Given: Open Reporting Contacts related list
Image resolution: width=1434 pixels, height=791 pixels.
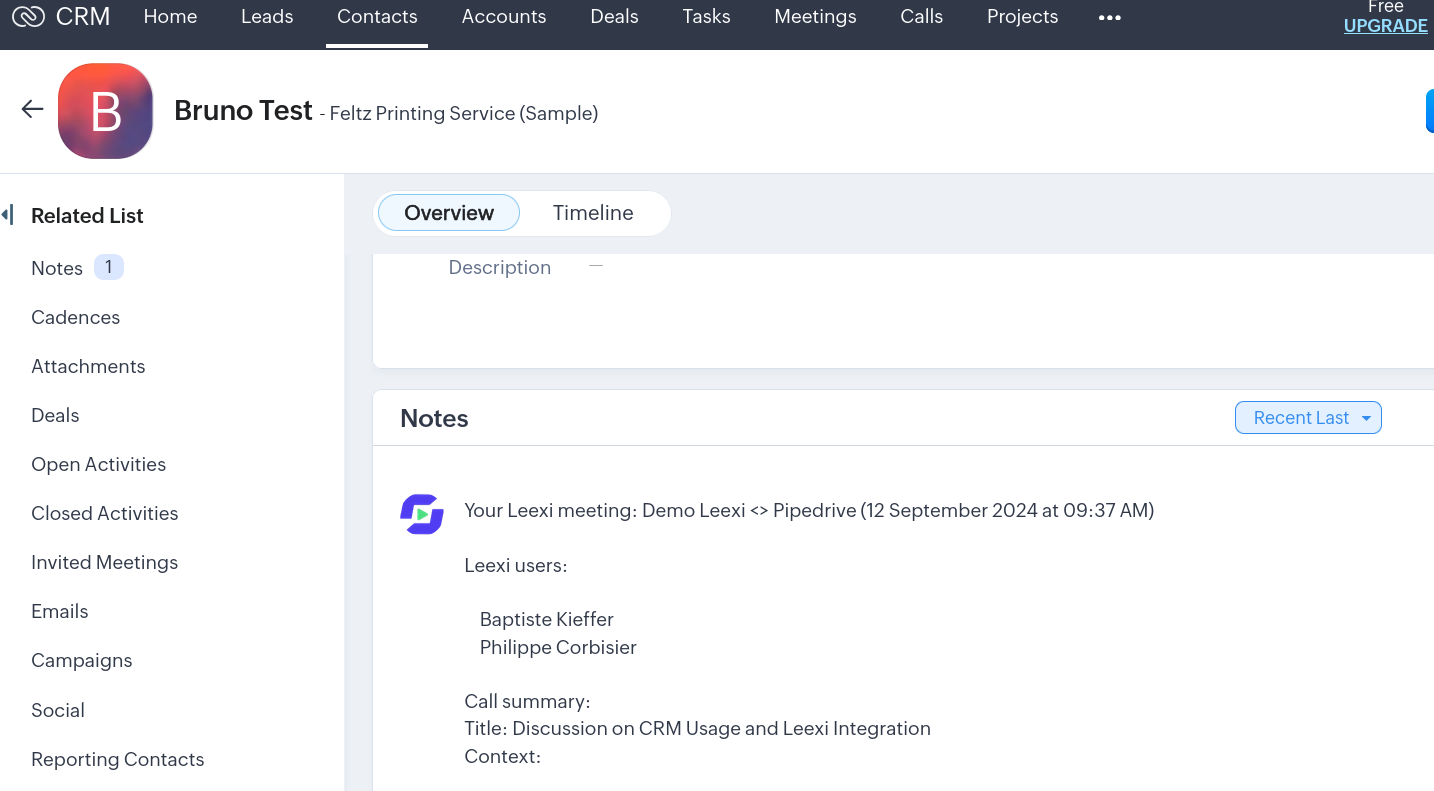Looking at the screenshot, I should [x=118, y=759].
